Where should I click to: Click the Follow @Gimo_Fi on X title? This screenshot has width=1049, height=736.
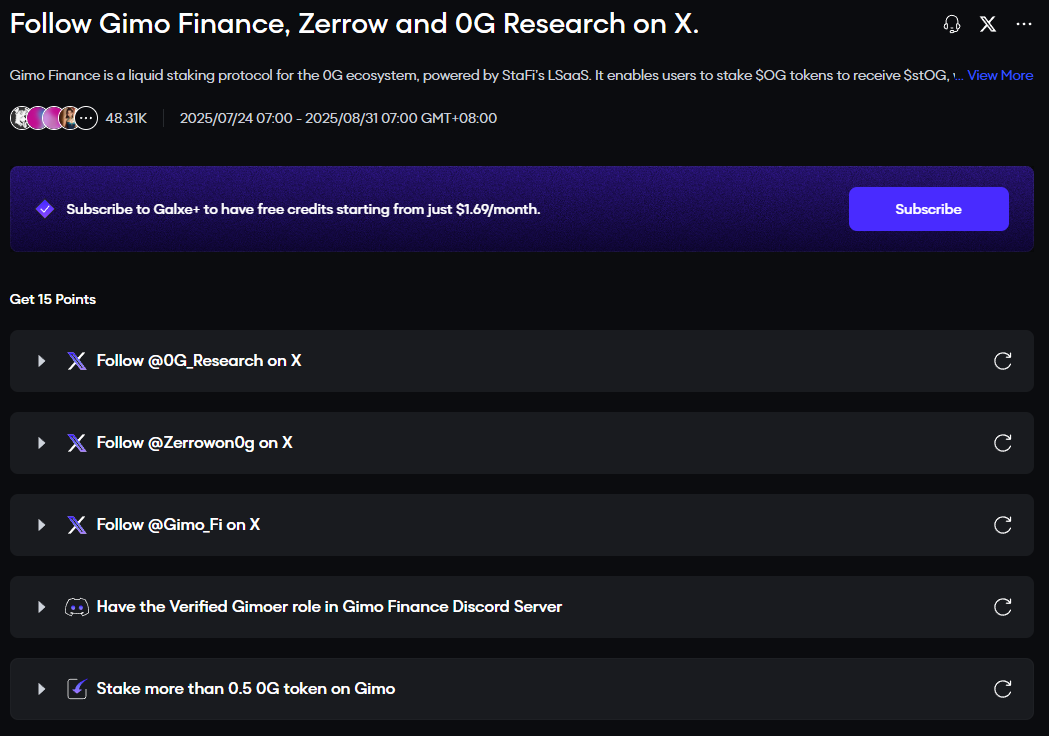(178, 525)
